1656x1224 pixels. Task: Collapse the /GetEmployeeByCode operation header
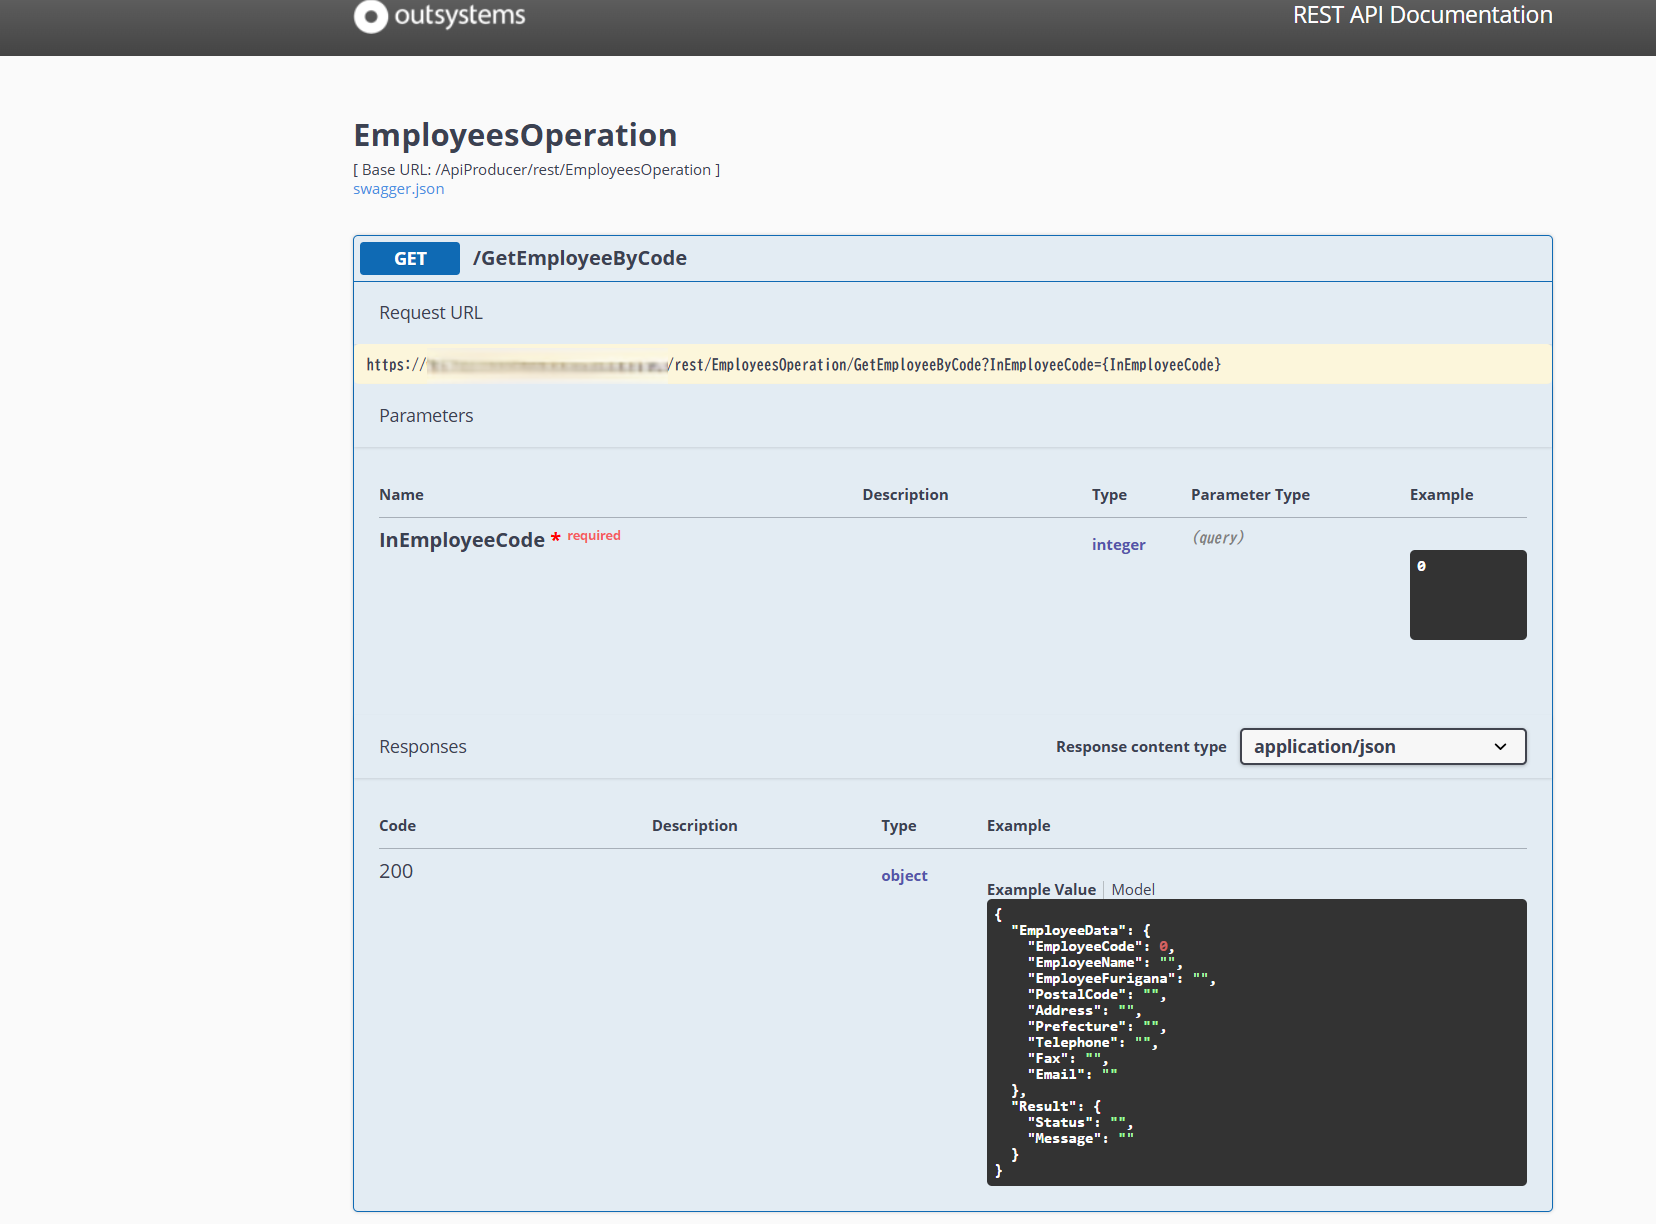pos(580,258)
